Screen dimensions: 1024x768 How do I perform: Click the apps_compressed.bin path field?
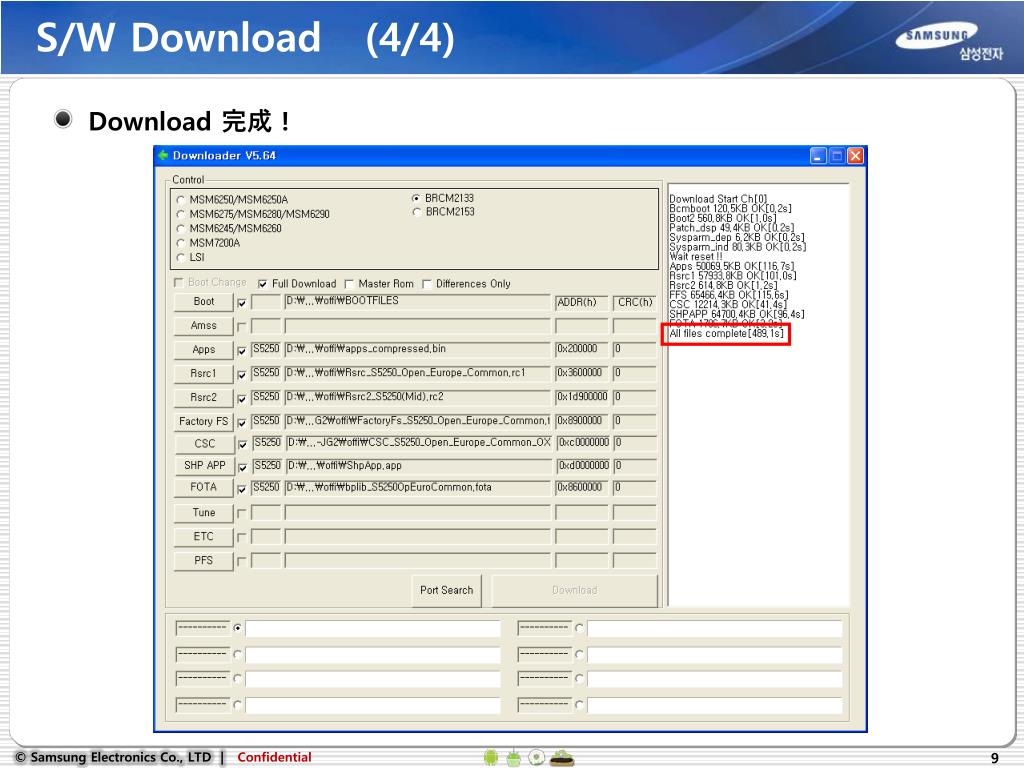[x=417, y=349]
